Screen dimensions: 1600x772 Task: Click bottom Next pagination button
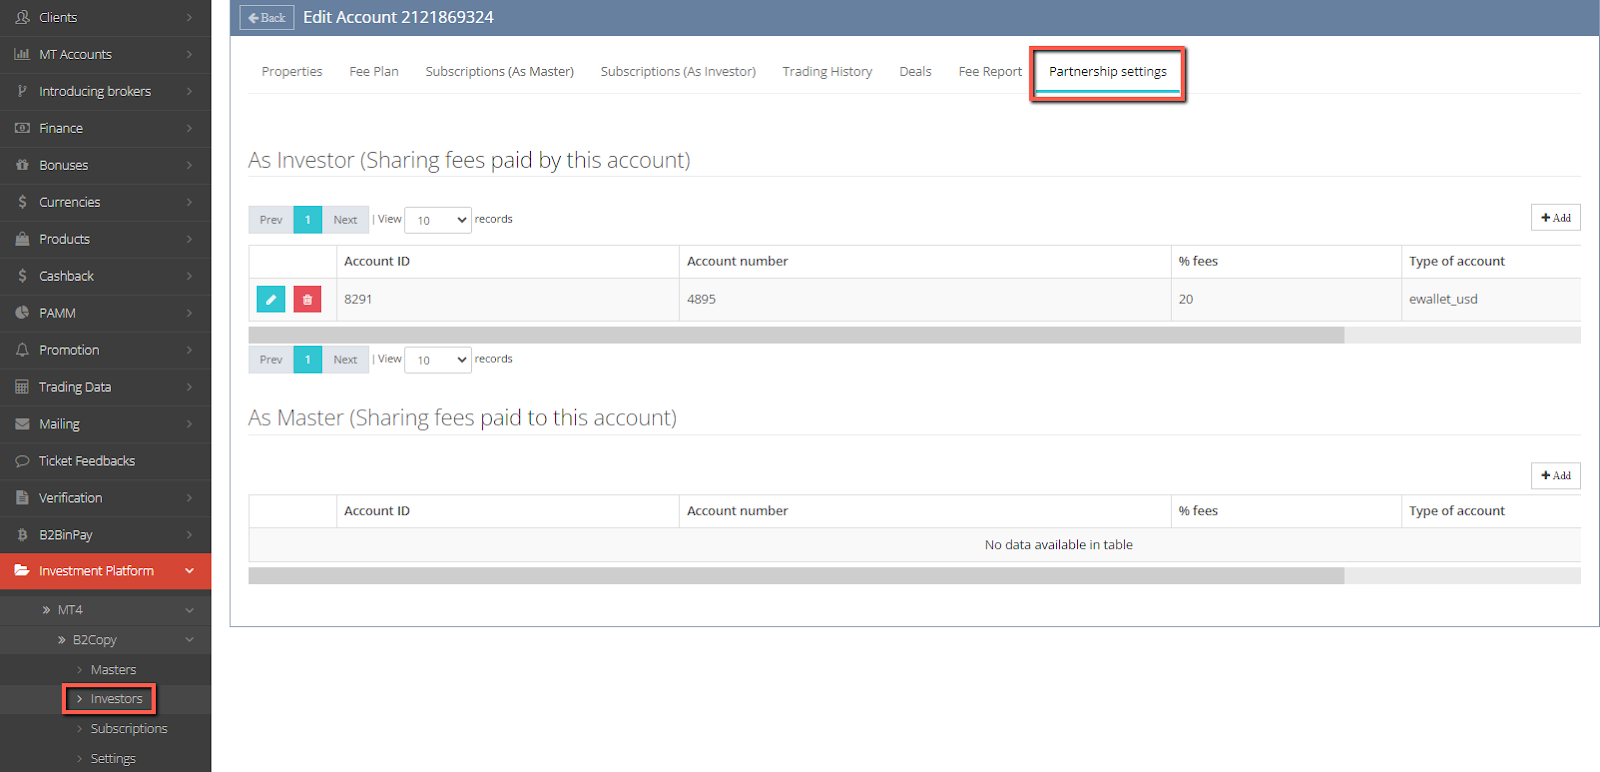(345, 360)
